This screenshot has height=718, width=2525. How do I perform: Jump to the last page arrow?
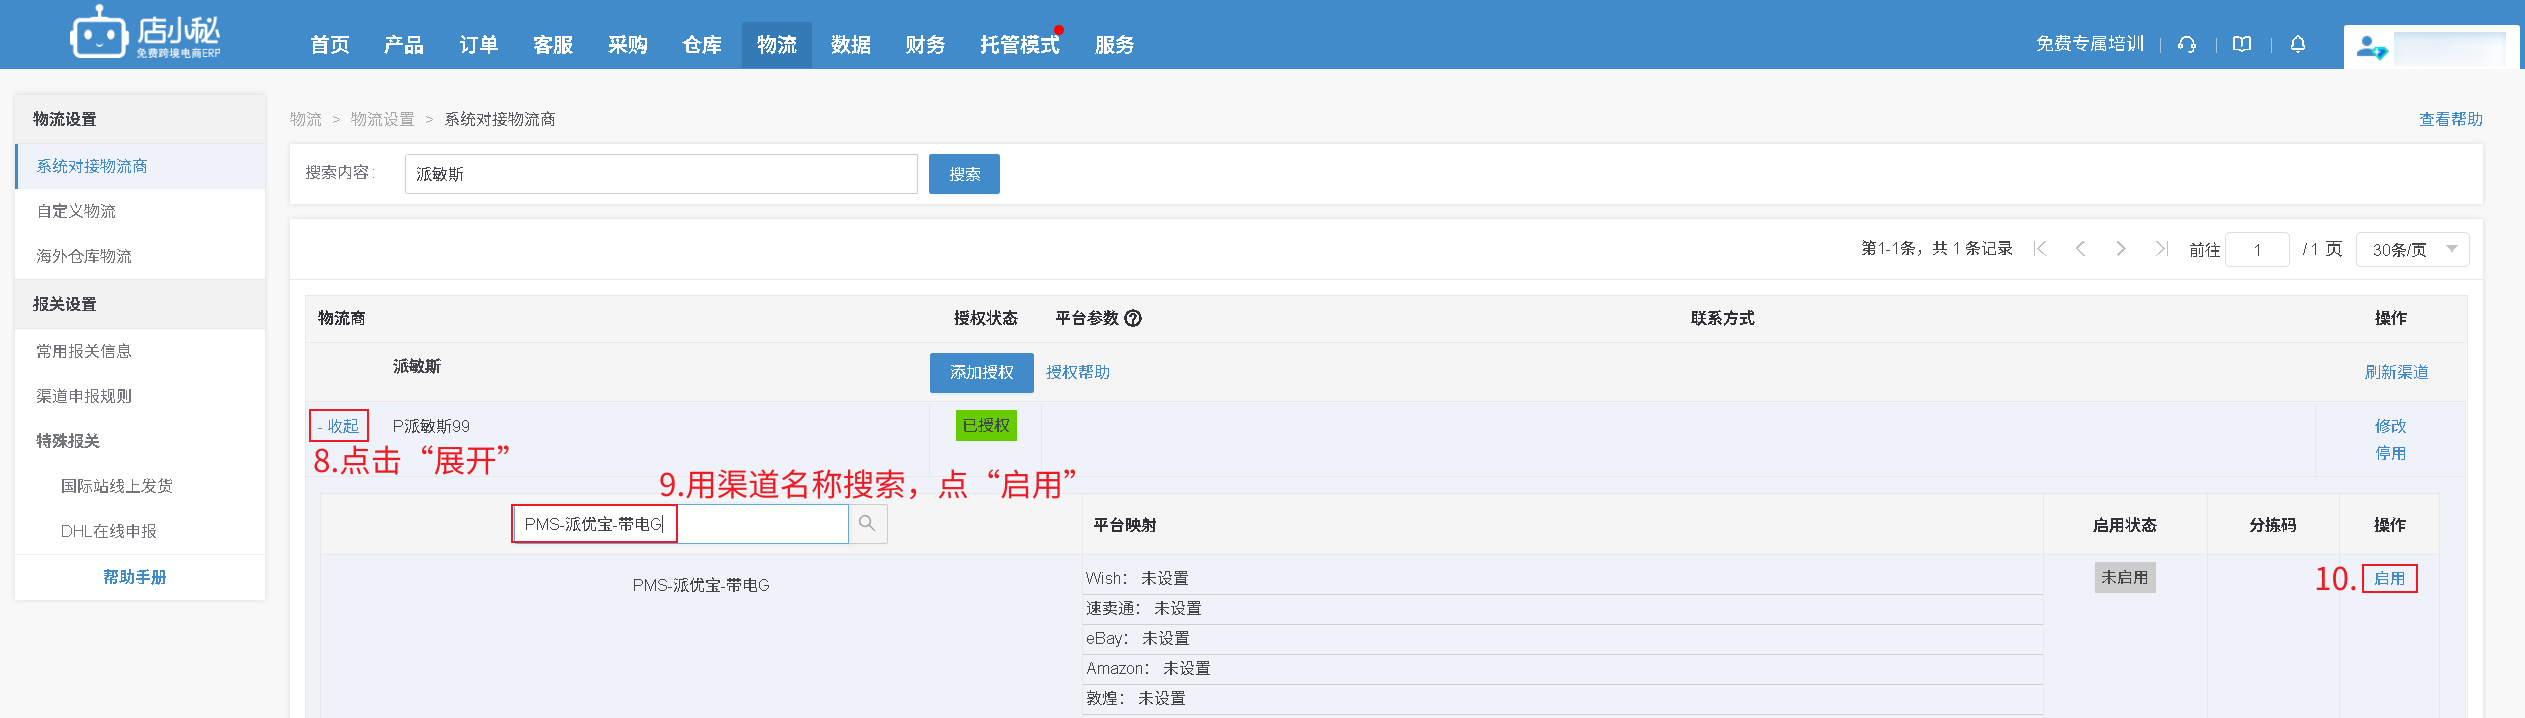coord(2161,249)
